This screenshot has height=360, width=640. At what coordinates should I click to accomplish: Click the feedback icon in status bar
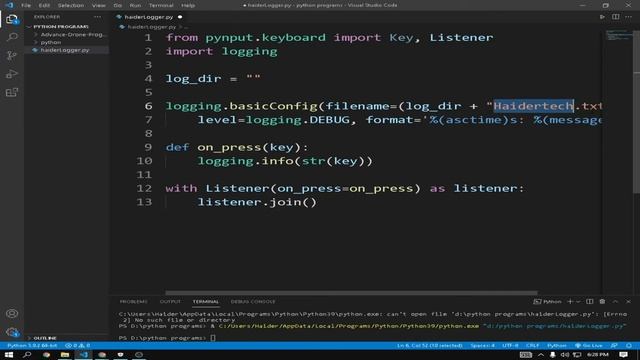(614, 345)
